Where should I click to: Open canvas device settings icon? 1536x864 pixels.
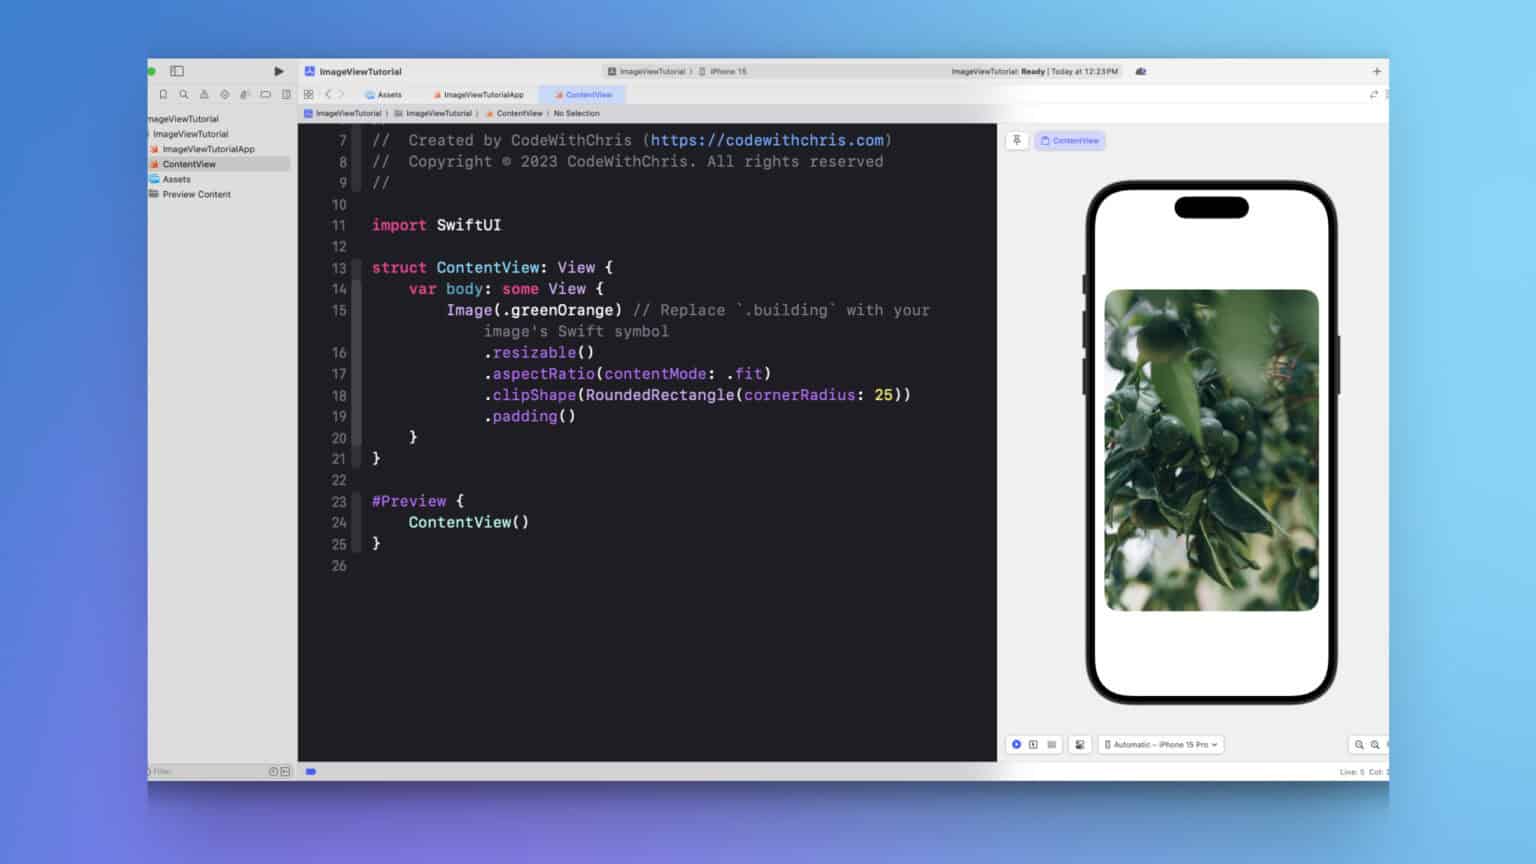tap(1079, 745)
